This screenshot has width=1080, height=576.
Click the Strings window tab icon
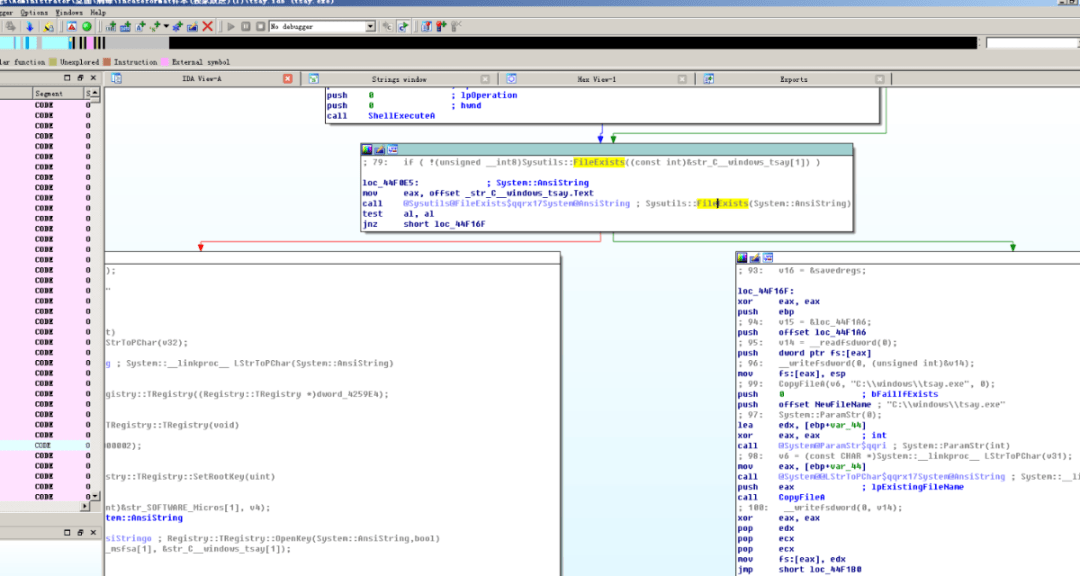point(313,78)
